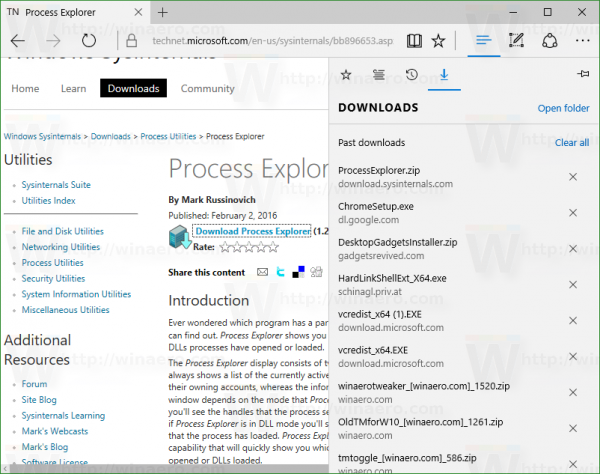Click the lock icon in the address bar
The image size is (600, 474).
[132, 41]
